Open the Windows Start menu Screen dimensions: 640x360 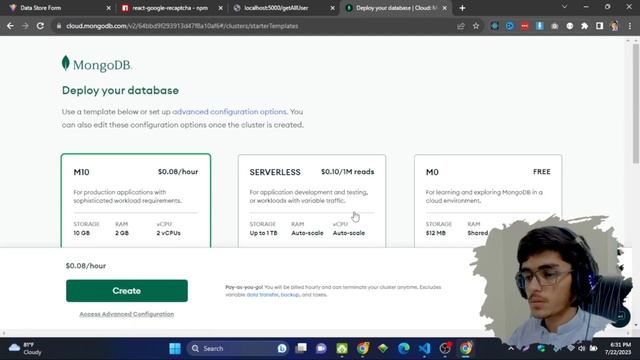point(175,349)
